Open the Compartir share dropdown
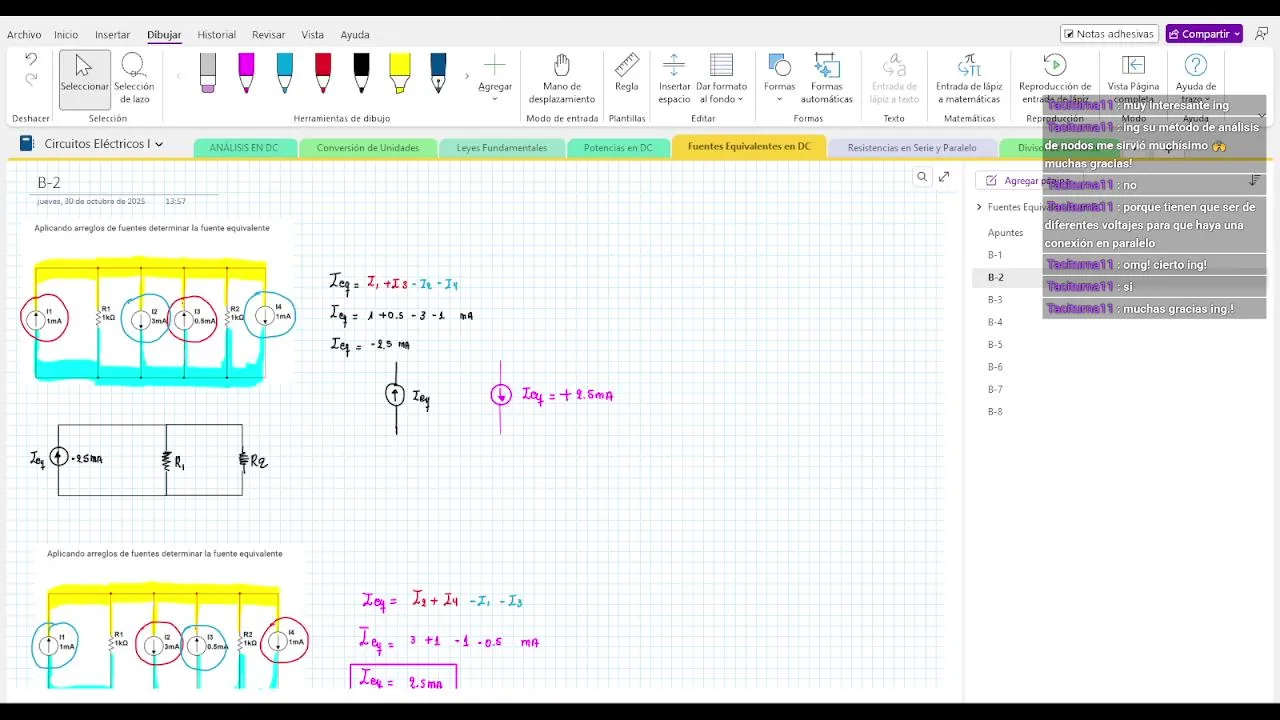This screenshot has height=720, width=1280. click(x=1204, y=34)
